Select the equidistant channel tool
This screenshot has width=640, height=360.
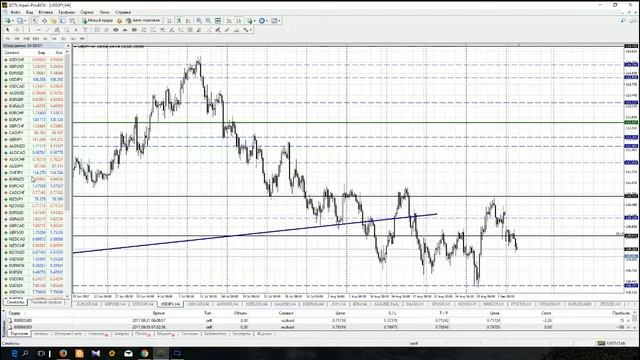point(57,30)
